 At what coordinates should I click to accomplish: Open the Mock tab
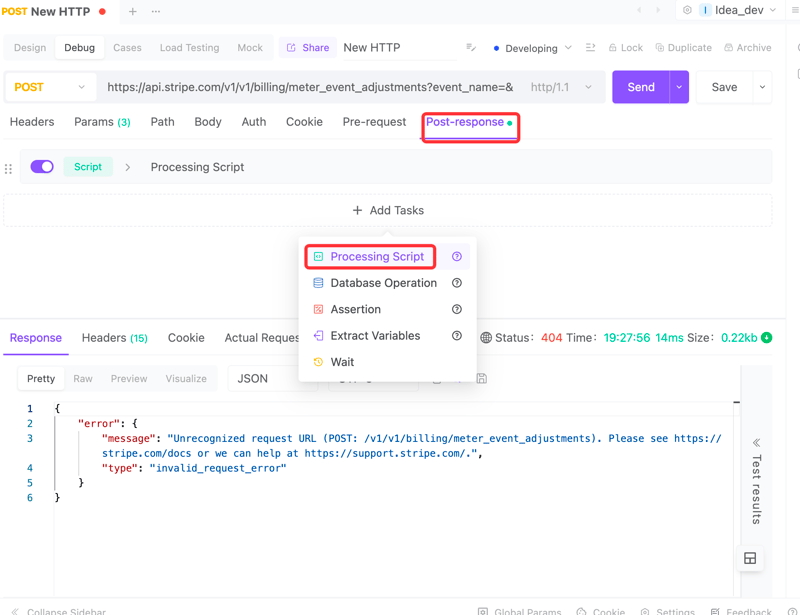250,48
